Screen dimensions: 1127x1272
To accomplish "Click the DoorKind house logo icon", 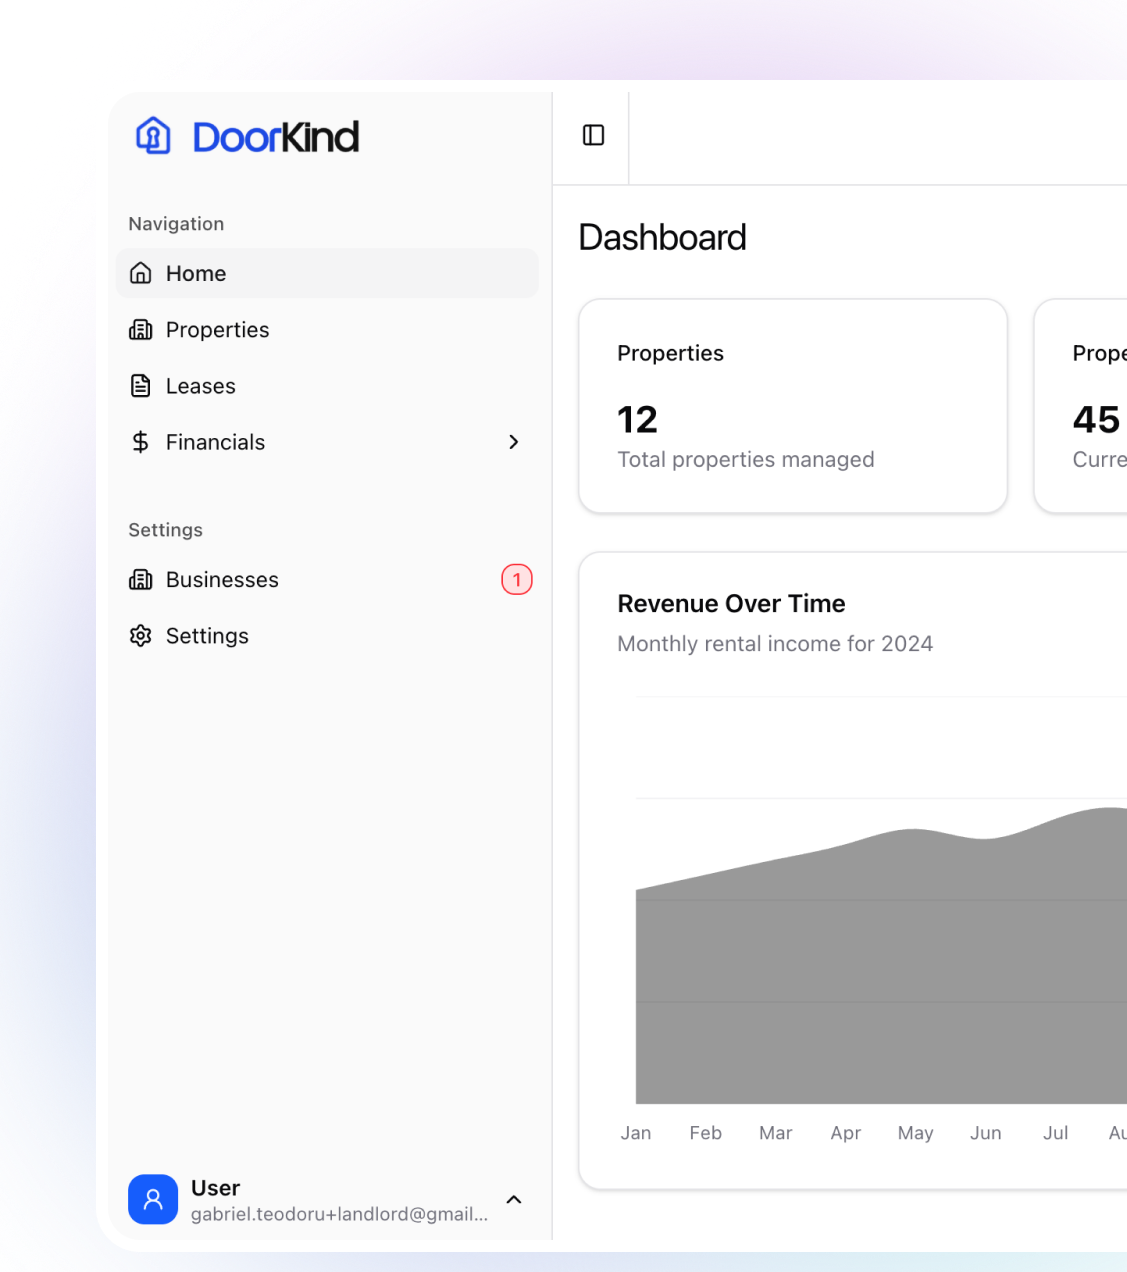I will (153, 135).
